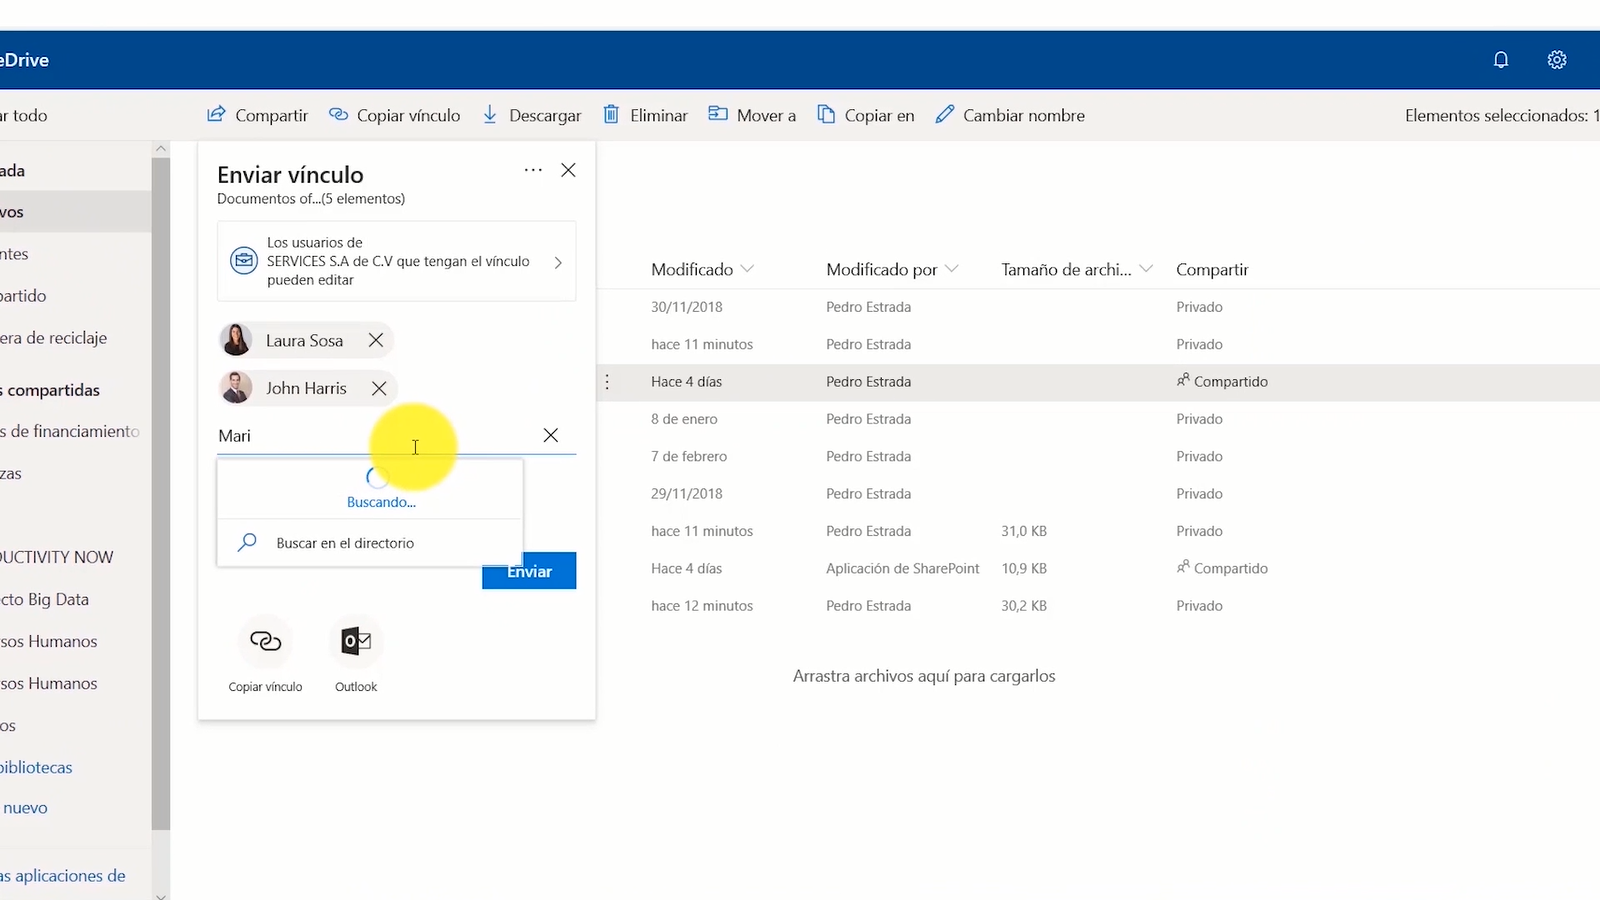1600x900 pixels.
Task: Click the John Harris avatar
Action: tap(236, 388)
